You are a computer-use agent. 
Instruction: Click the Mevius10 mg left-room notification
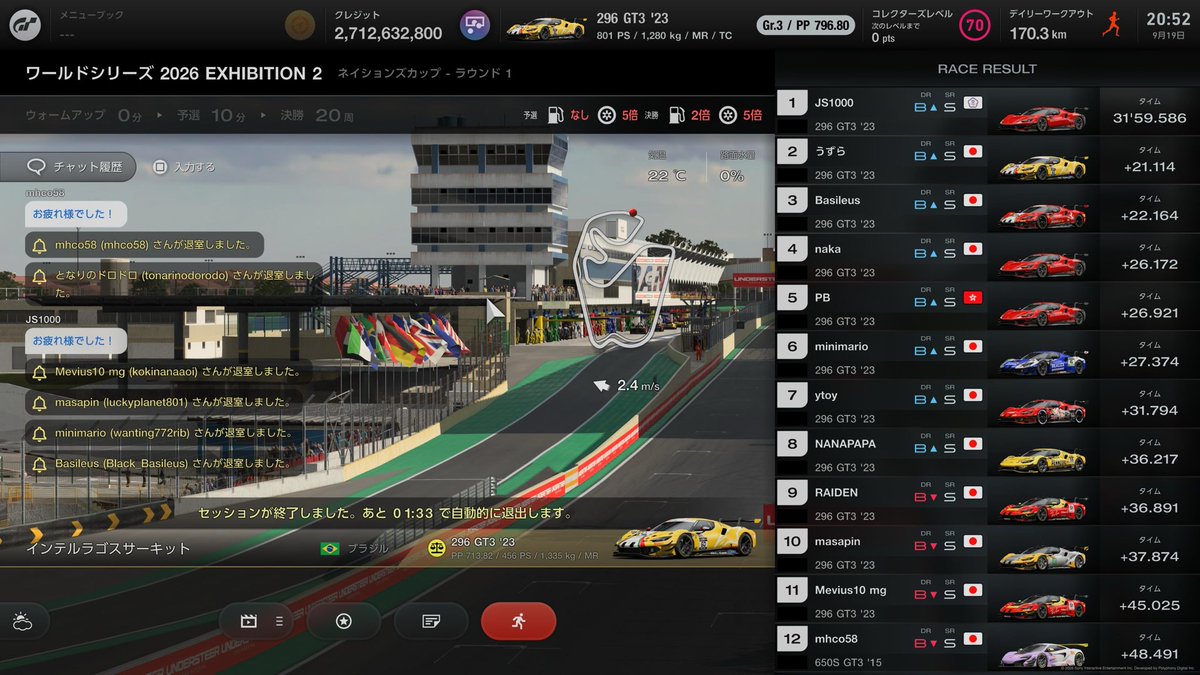pyautogui.click(x=169, y=372)
